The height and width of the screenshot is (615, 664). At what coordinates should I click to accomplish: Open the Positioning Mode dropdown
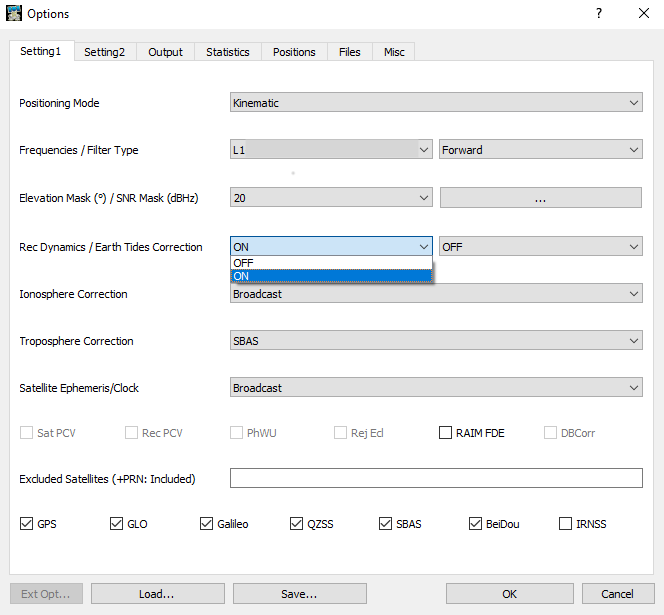coord(436,102)
